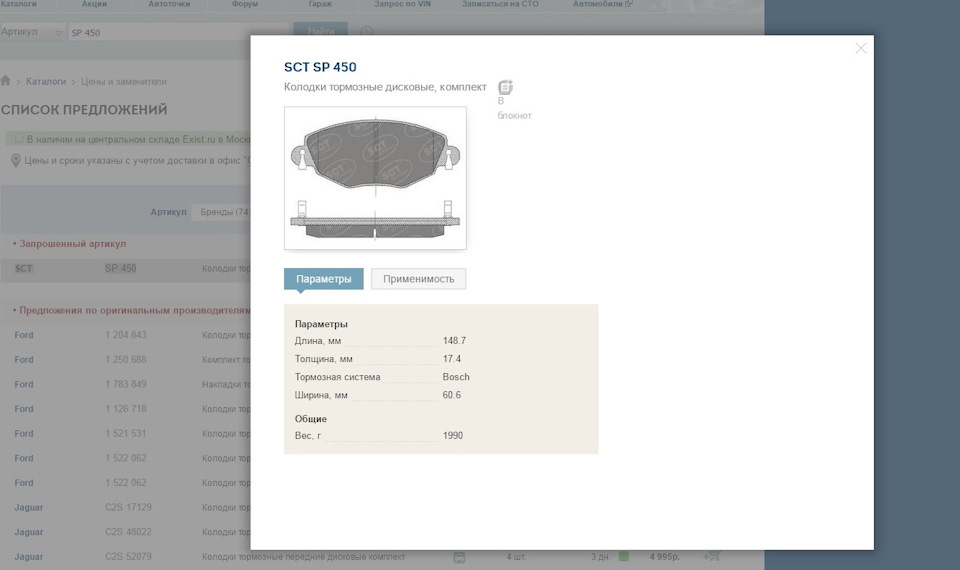Image resolution: width=960 pixels, height=570 pixels.
Task: Click the Тормозная система value Bosch
Action: pos(456,377)
